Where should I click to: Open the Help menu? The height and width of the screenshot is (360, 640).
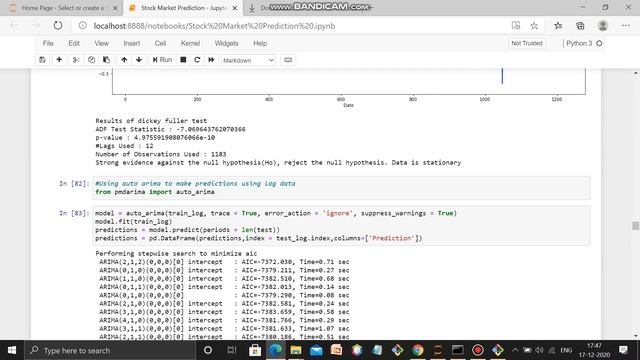pyautogui.click(x=260, y=43)
